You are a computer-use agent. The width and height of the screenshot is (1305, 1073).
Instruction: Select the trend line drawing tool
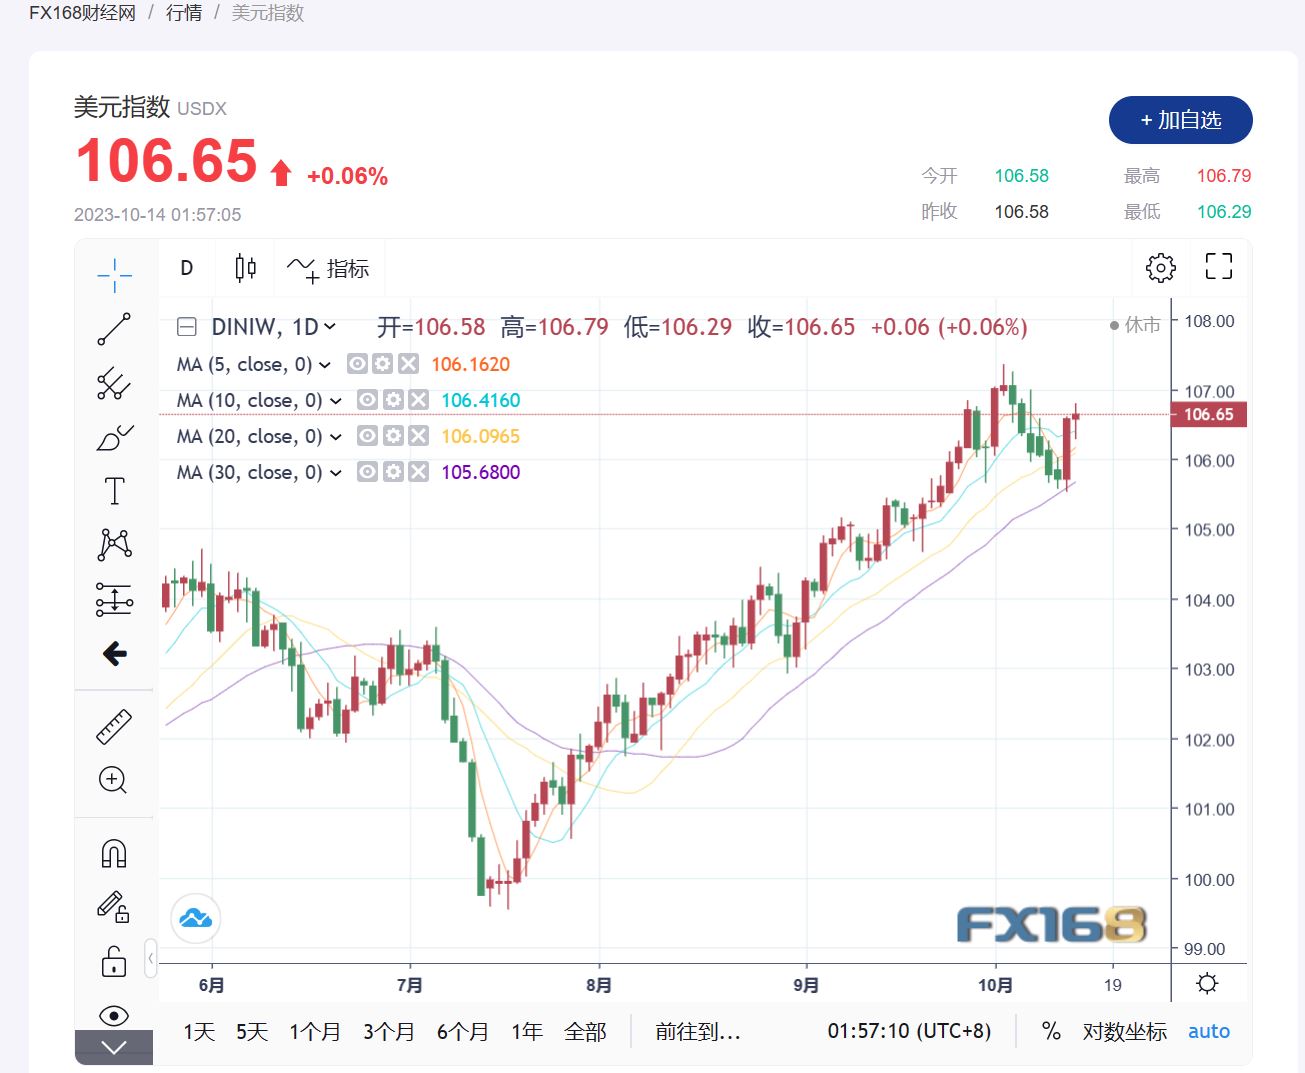click(114, 329)
